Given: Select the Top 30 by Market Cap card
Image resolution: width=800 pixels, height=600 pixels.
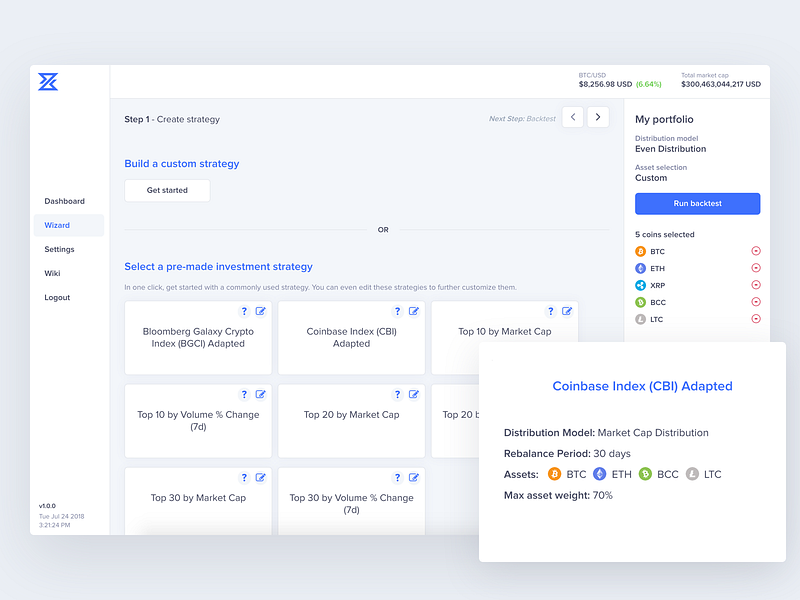Looking at the screenshot, I should click(198, 503).
